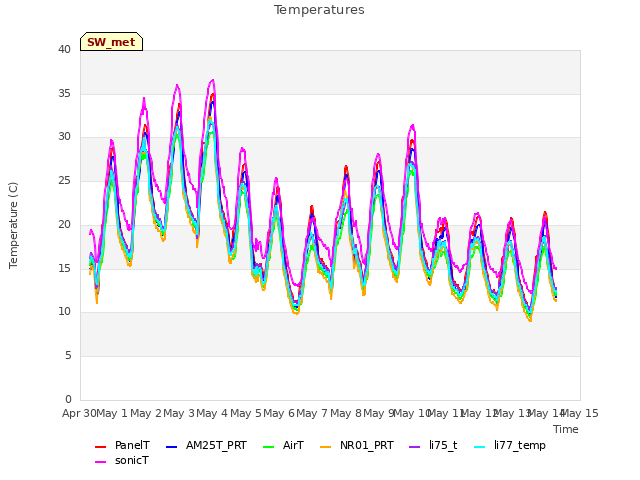
Task: Click the 35 y-axis tick label
Action: click(64, 93)
